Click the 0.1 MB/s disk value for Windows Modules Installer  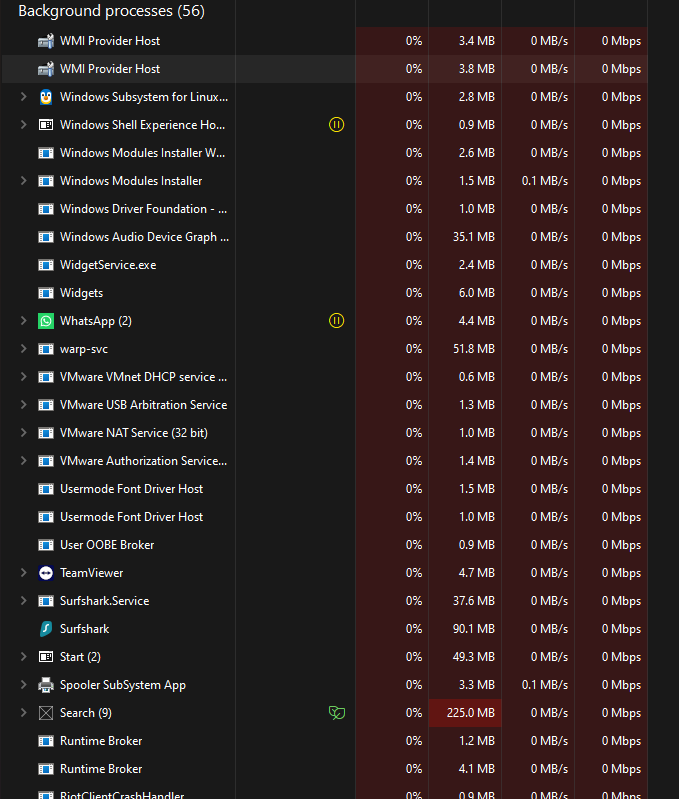tap(545, 181)
